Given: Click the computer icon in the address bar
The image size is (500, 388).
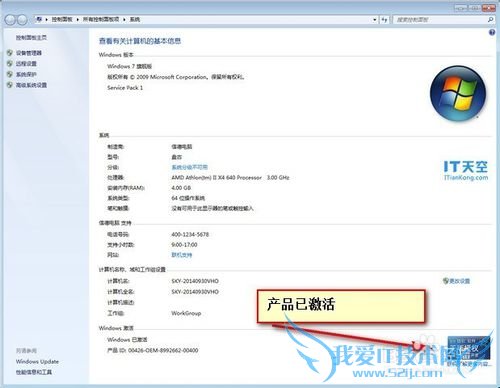Looking at the screenshot, I should click(39, 20).
